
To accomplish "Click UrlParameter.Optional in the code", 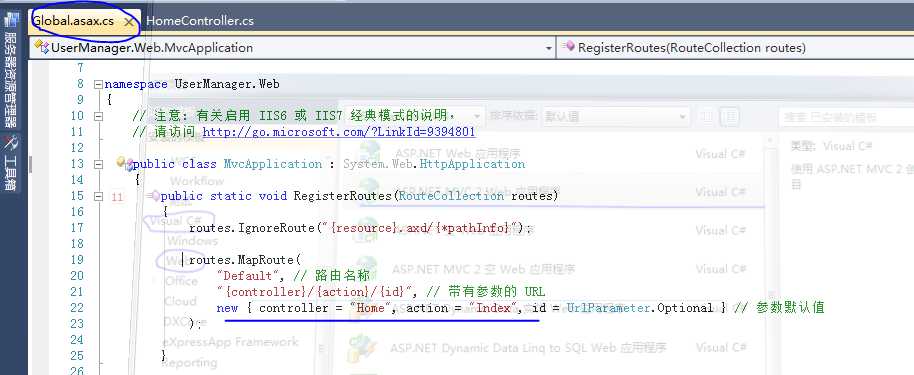I will tap(639, 307).
